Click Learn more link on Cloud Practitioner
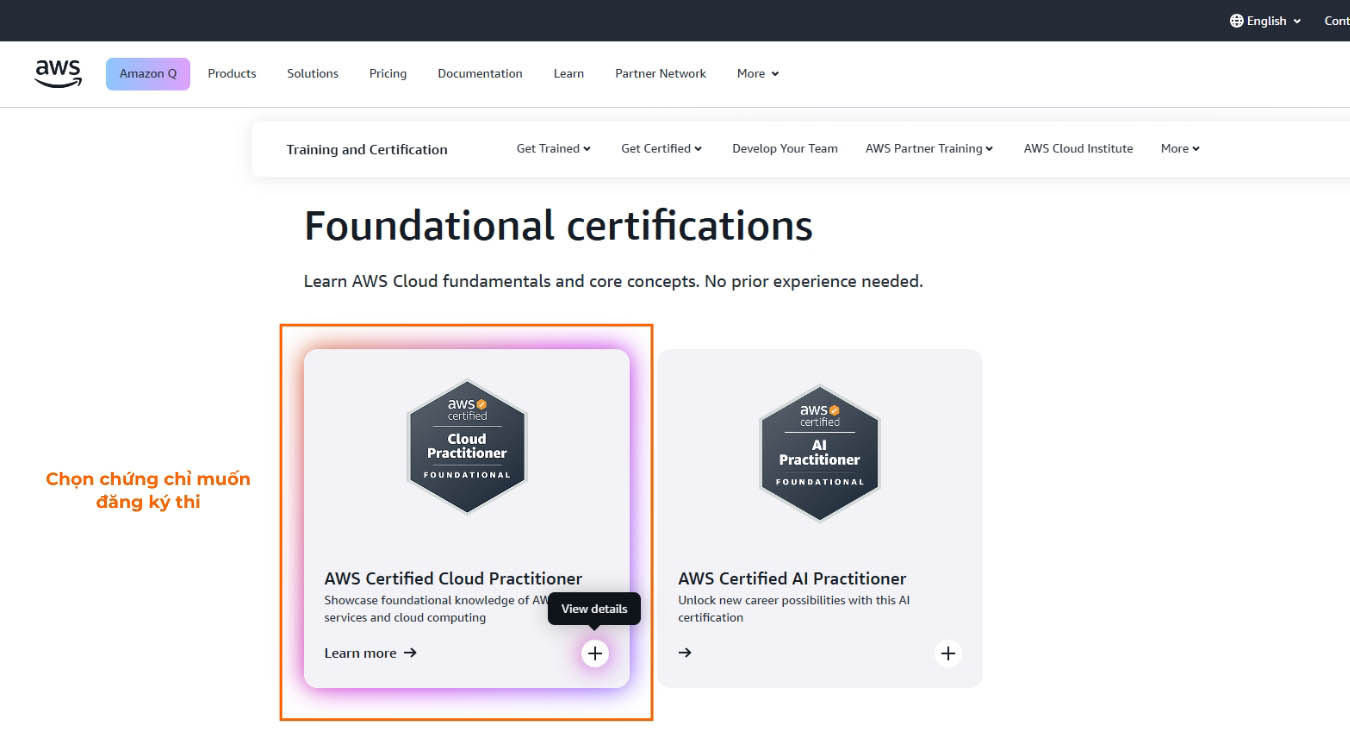Screen dimensions: 1350x750 coord(370,653)
